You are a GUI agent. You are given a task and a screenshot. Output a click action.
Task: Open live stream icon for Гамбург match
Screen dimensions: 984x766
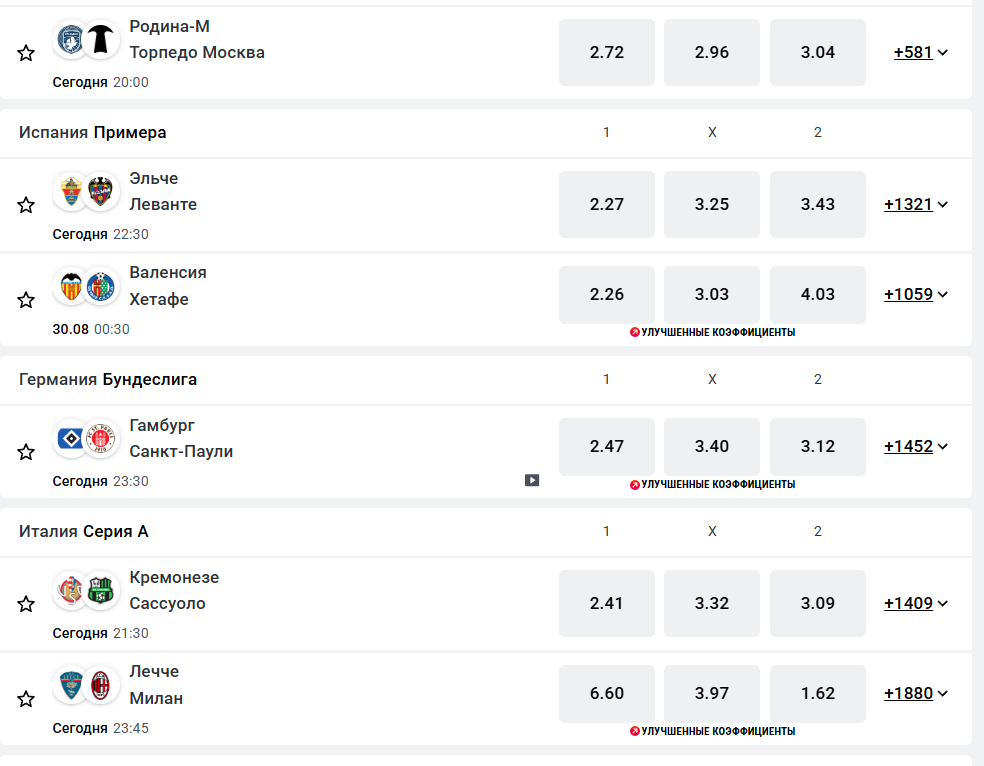[532, 480]
